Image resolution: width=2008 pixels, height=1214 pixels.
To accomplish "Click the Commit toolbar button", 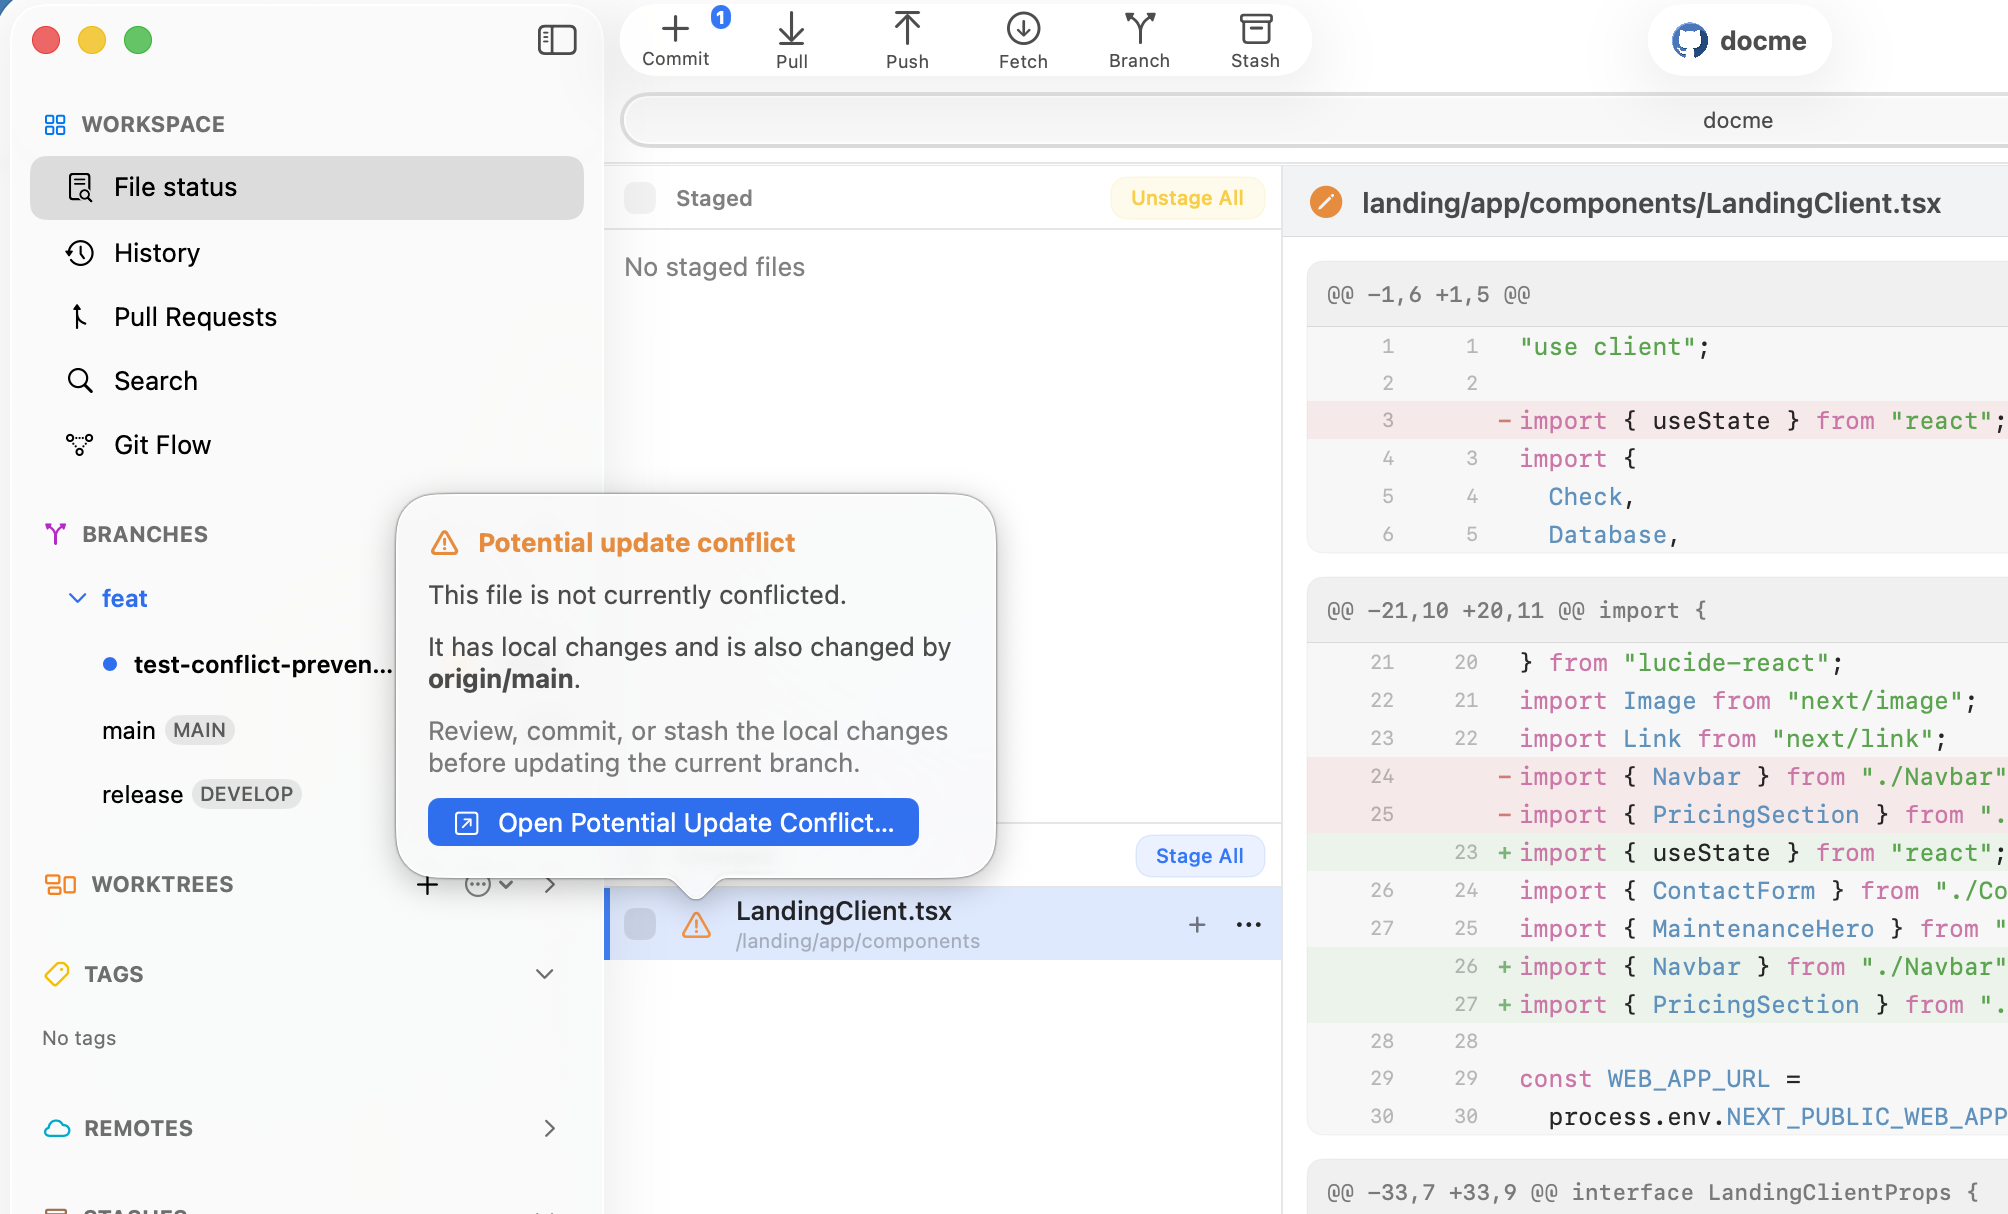I will [676, 40].
